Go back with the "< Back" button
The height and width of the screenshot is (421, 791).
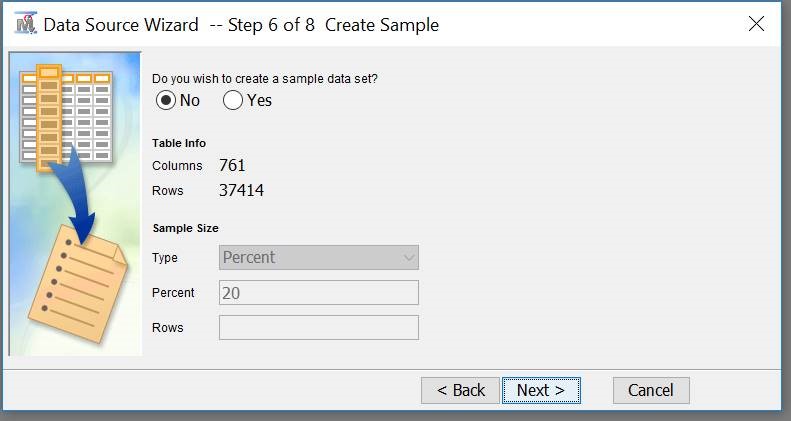(x=461, y=390)
